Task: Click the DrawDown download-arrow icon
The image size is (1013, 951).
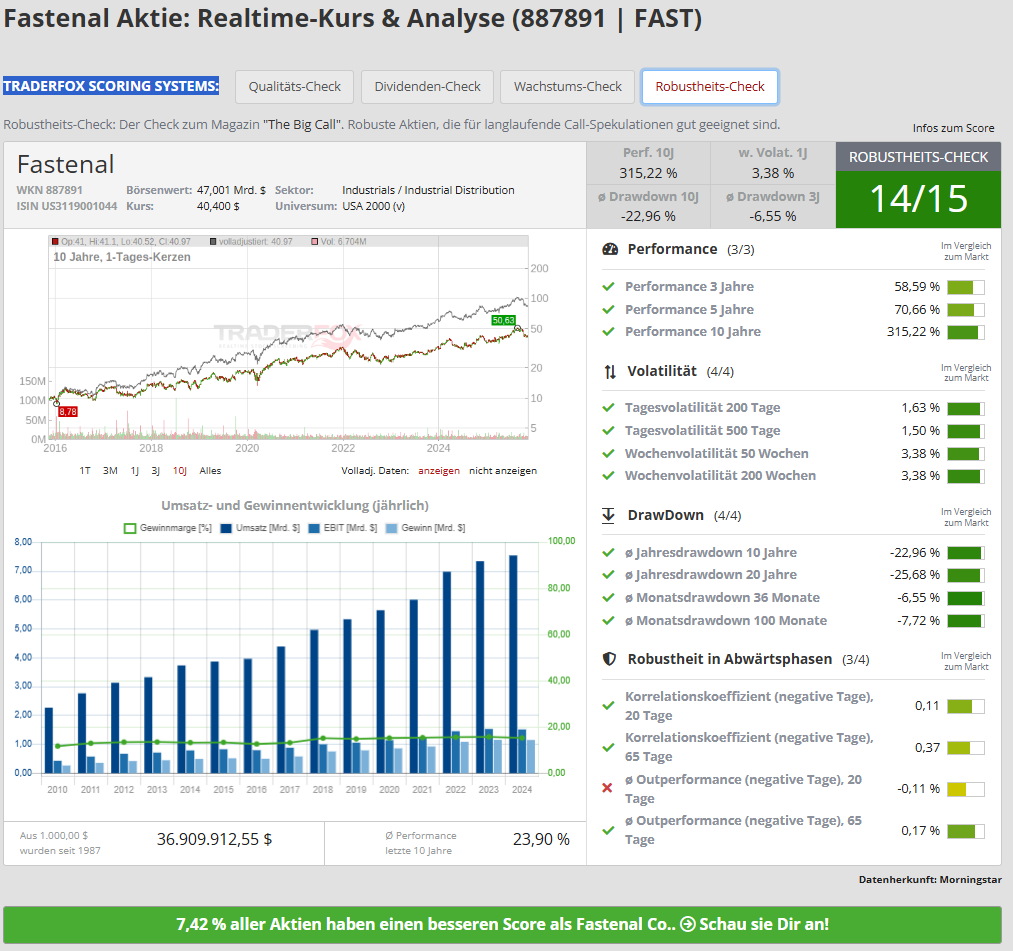Action: coord(609,516)
